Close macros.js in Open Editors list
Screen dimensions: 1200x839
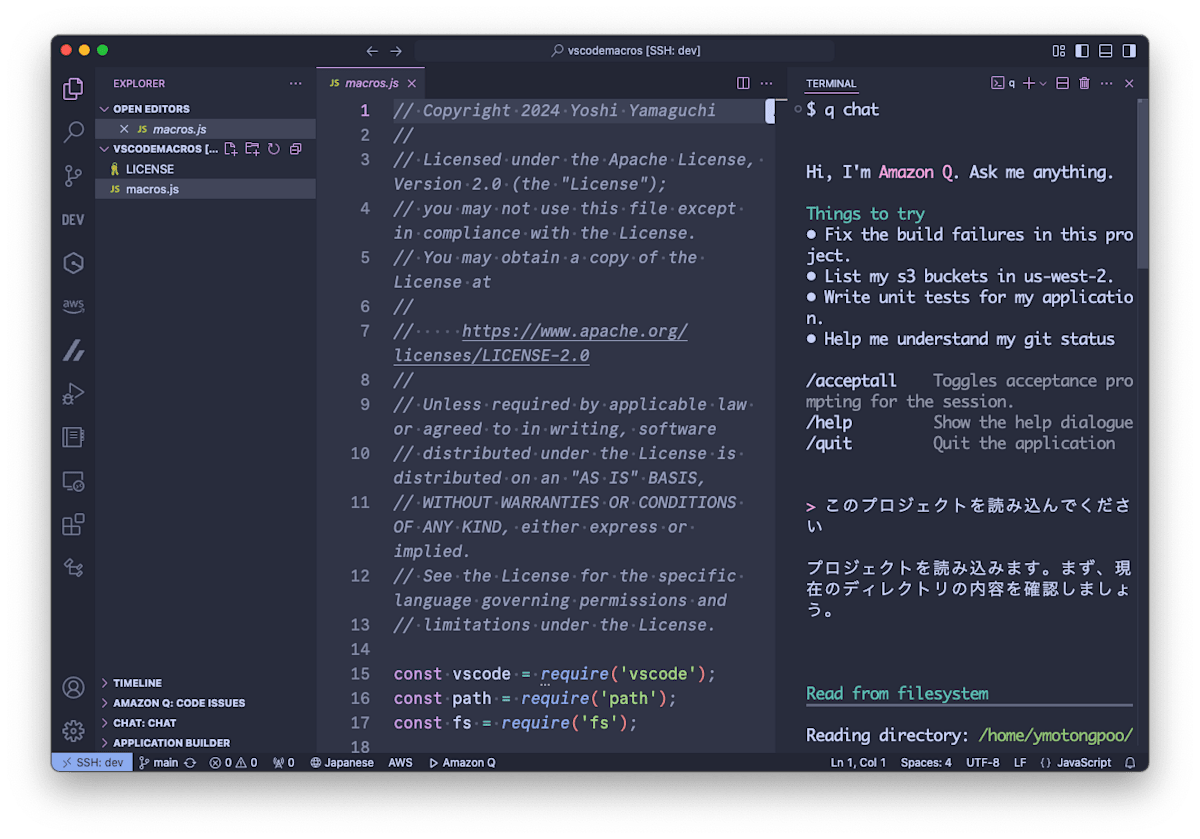[x=124, y=129]
